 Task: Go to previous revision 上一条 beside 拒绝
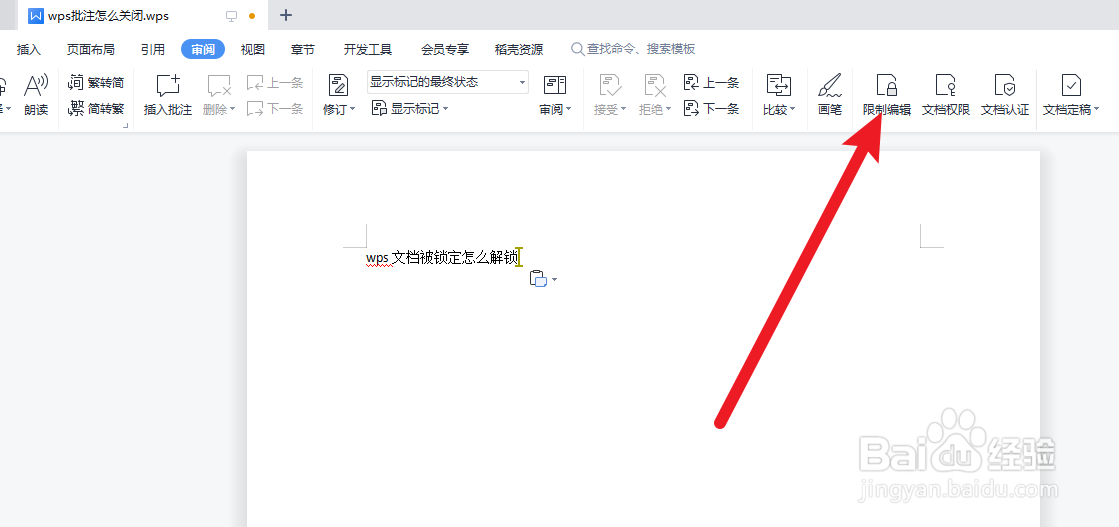(x=712, y=83)
